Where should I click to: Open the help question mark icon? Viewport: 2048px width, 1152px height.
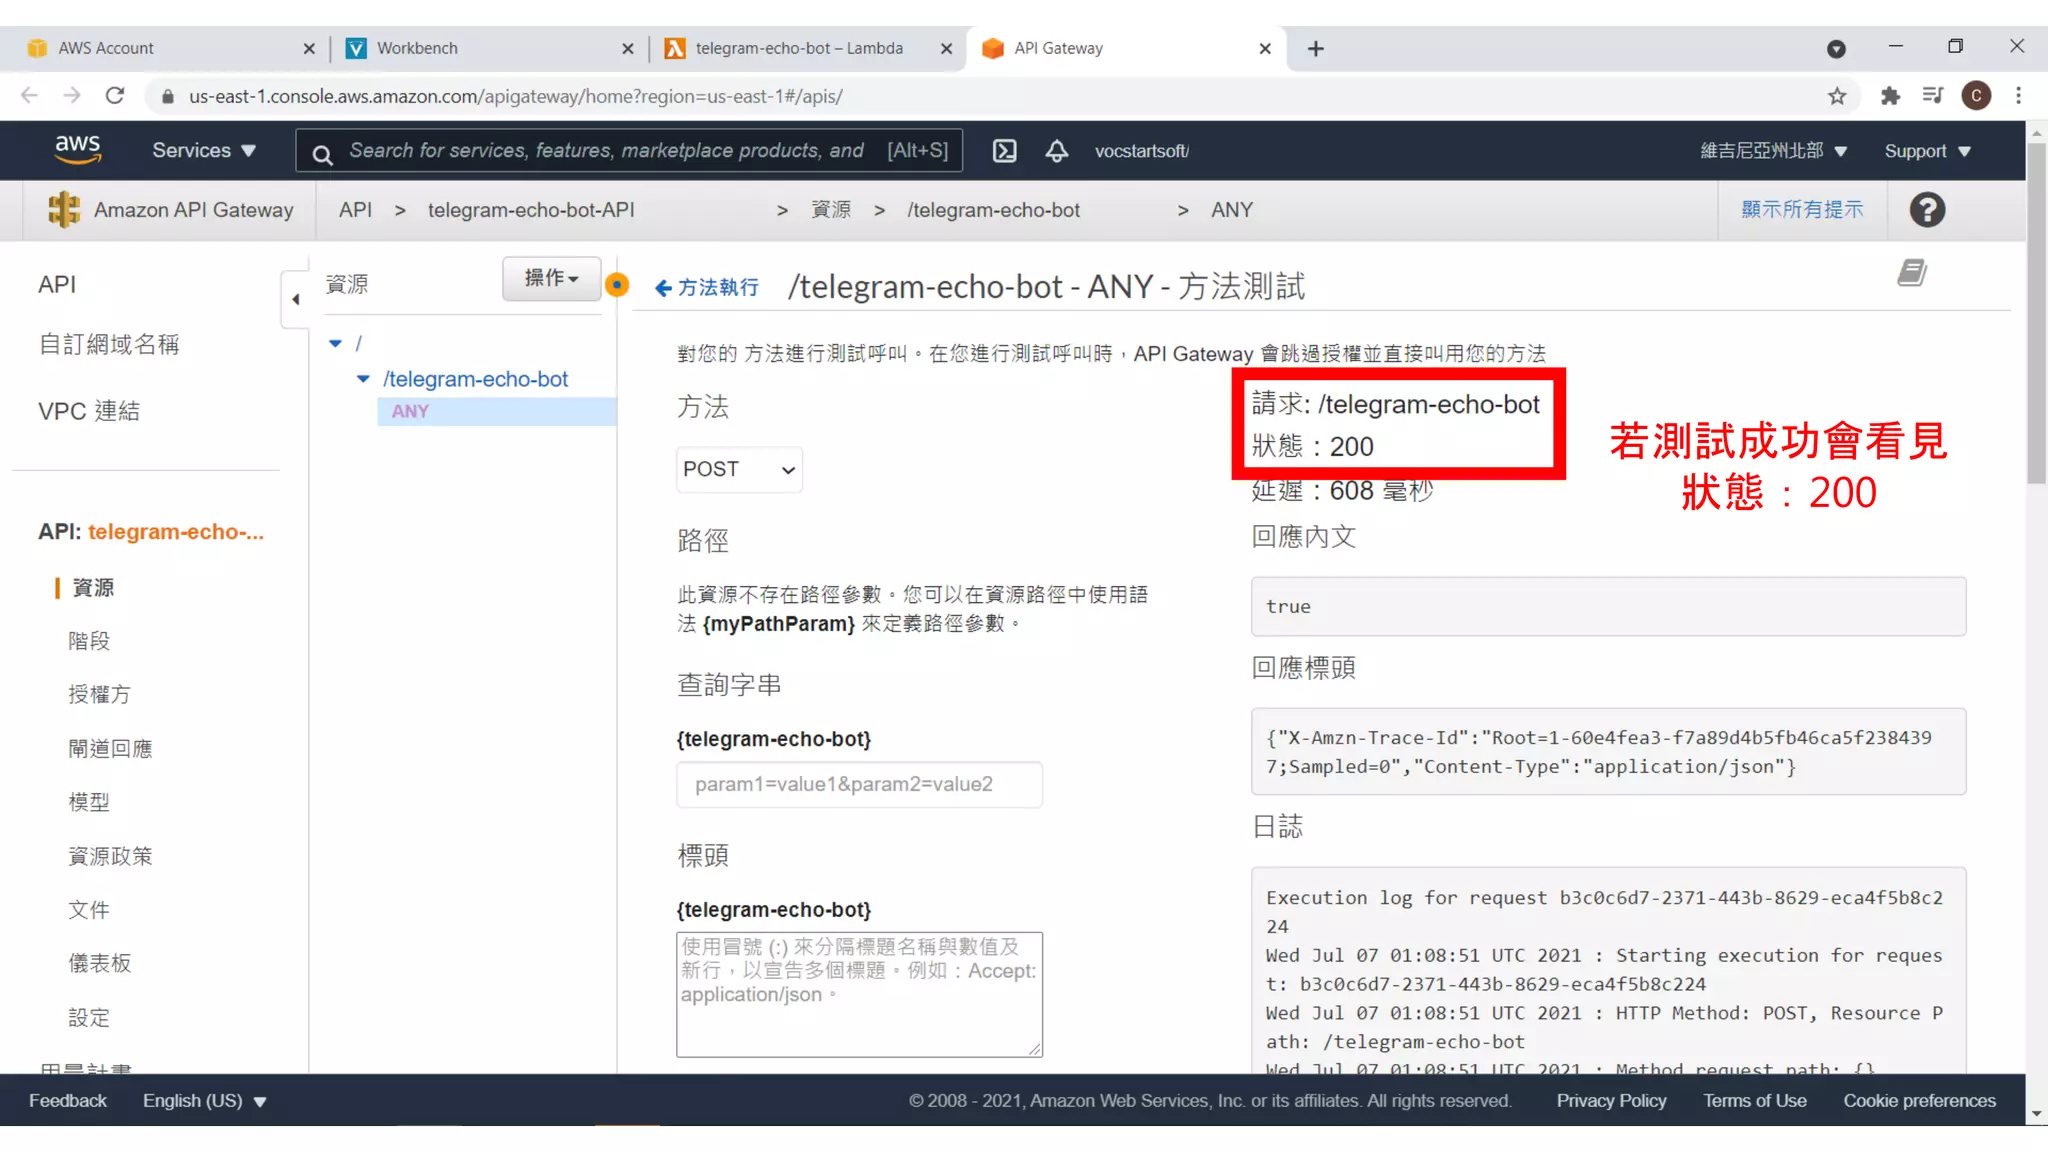tap(1927, 210)
